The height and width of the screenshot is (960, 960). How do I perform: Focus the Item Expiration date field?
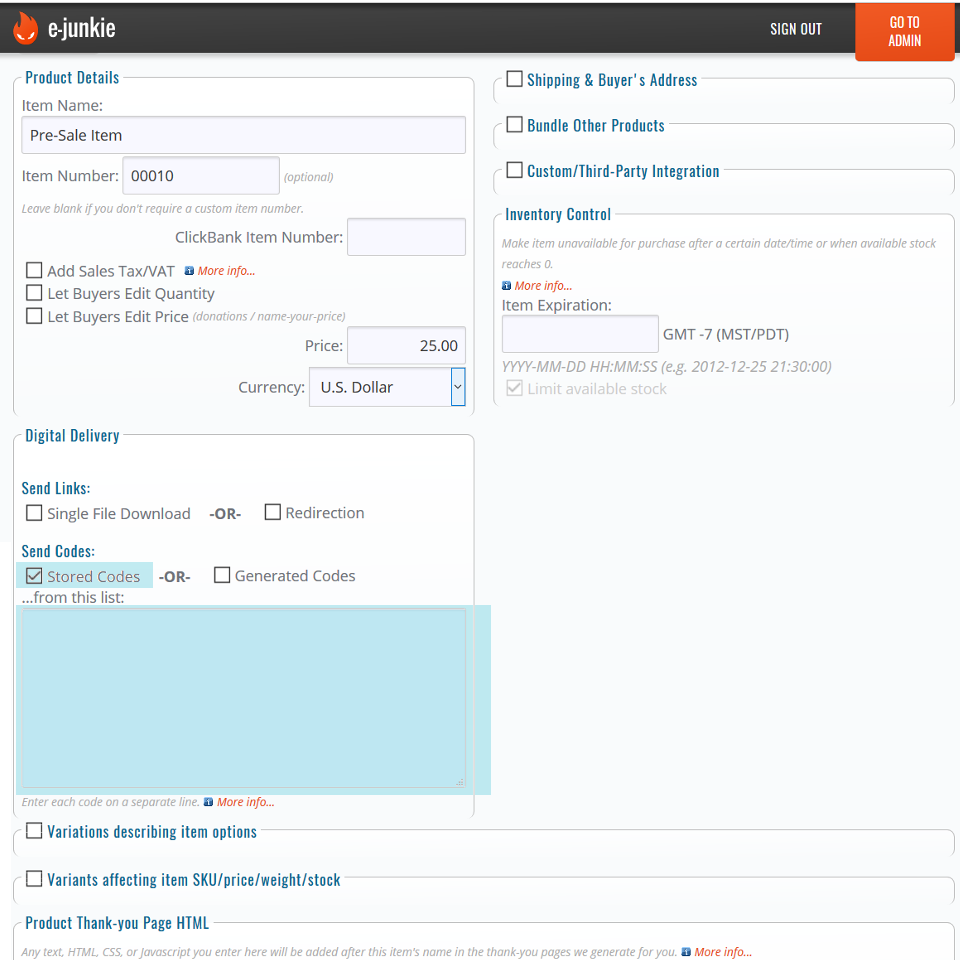[580, 334]
